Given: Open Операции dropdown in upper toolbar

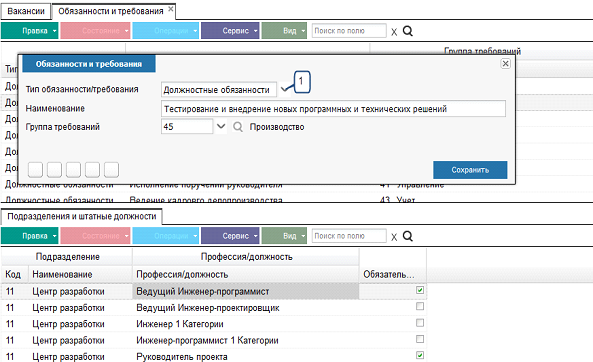Looking at the screenshot, I should click(166, 31).
